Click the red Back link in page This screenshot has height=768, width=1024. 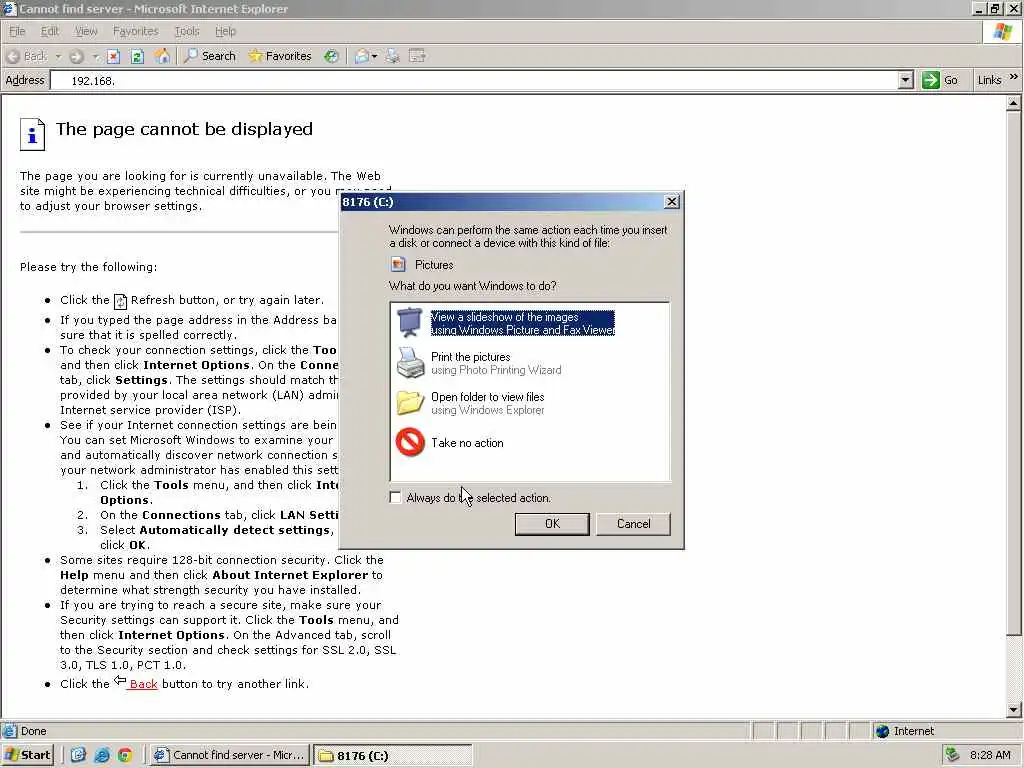[143, 684]
